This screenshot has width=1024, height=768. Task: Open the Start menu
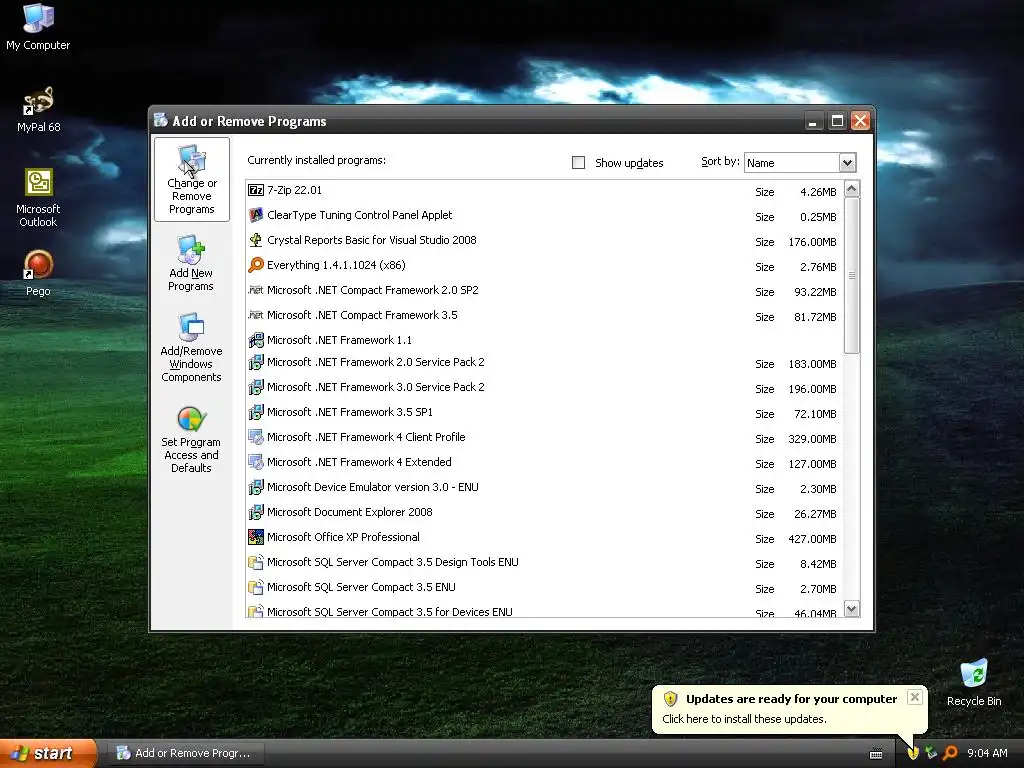[x=48, y=753]
